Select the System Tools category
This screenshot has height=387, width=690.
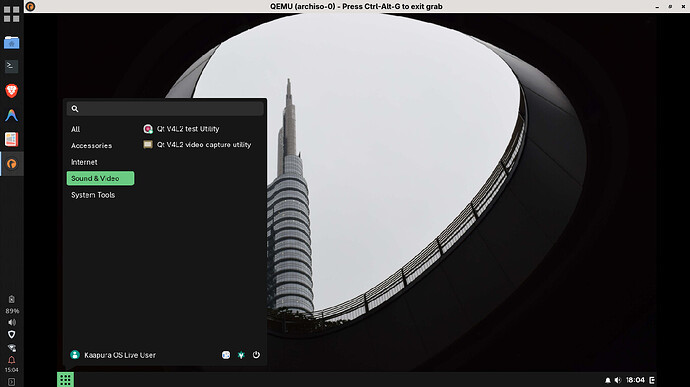click(x=93, y=195)
